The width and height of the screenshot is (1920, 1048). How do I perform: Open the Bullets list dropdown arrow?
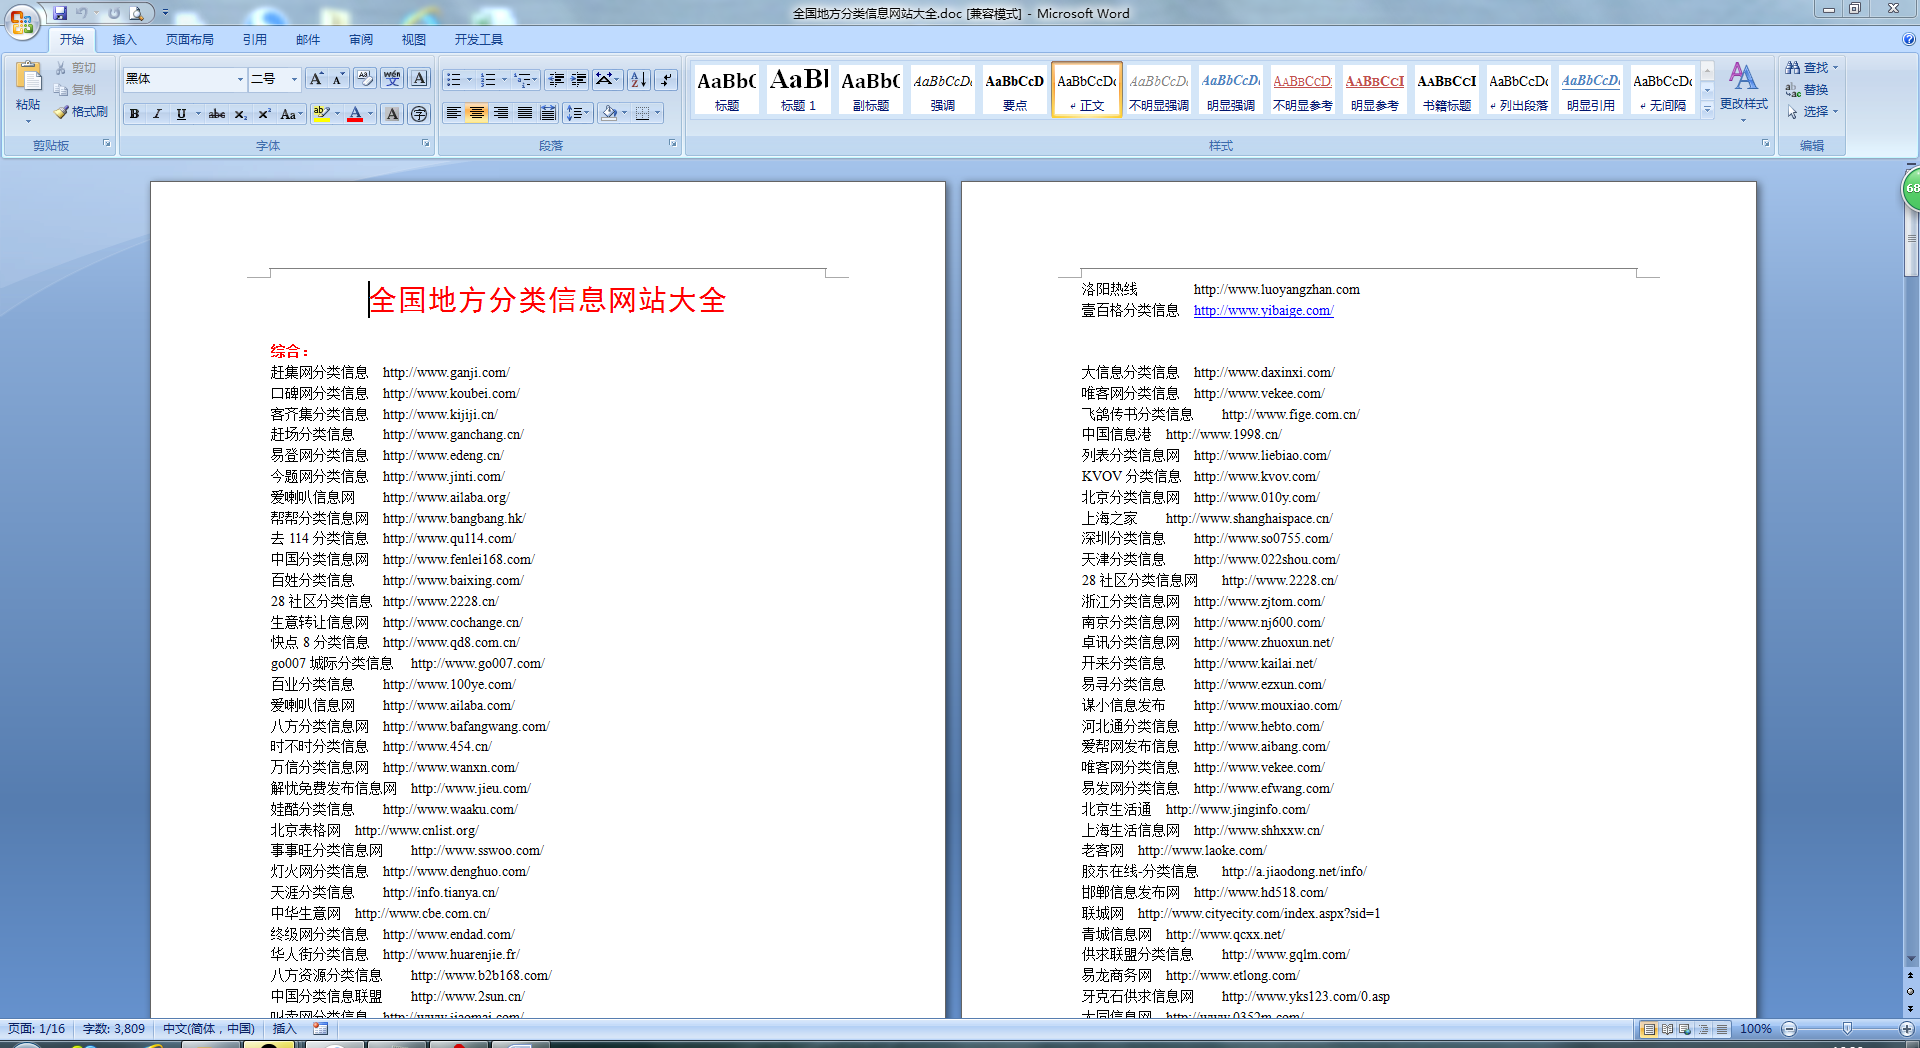click(x=470, y=79)
